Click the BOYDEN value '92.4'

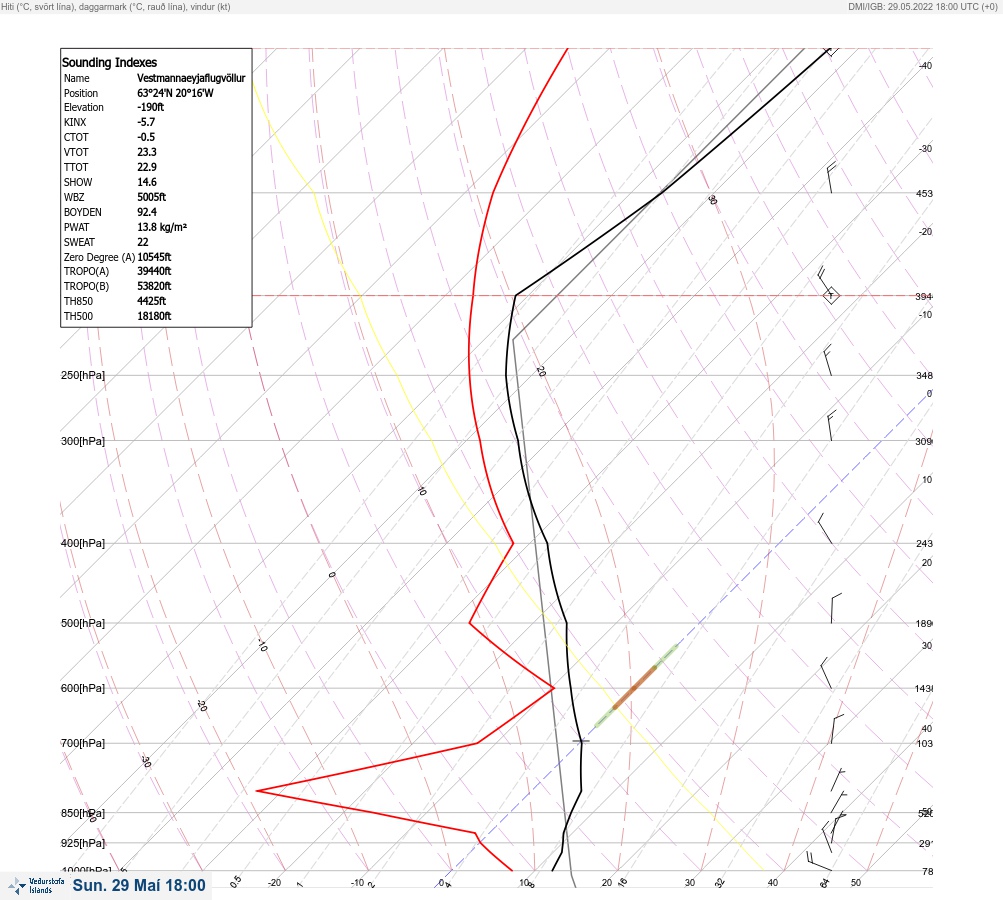tap(146, 212)
